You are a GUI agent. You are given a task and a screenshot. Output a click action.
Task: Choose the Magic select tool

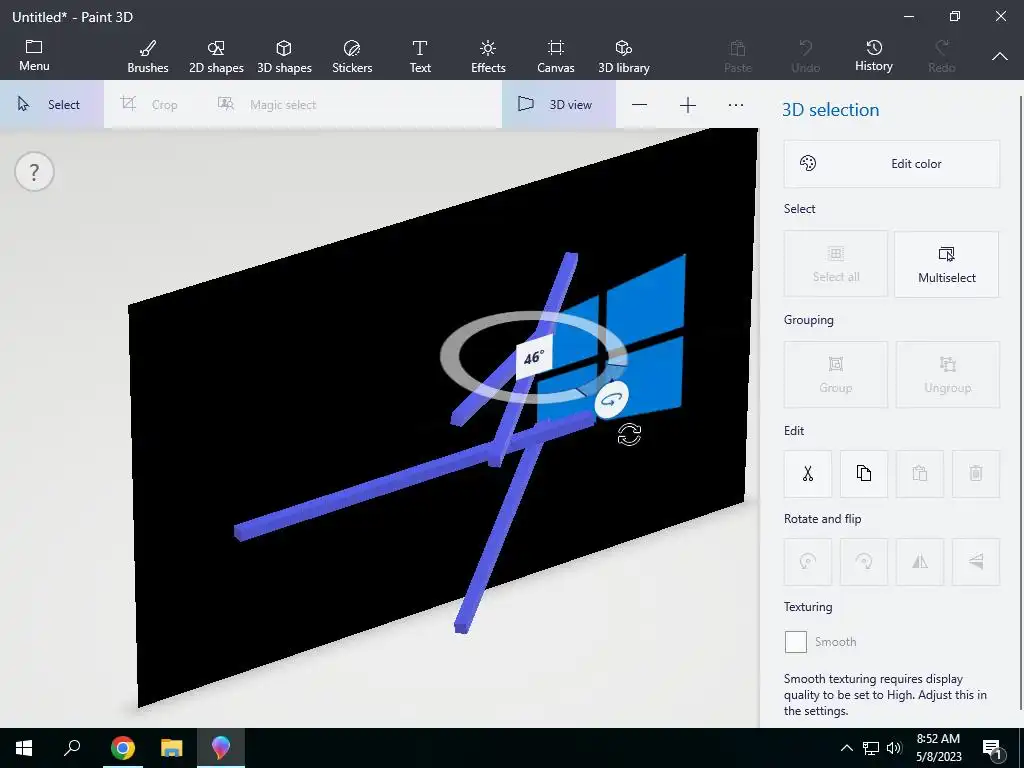click(266, 104)
